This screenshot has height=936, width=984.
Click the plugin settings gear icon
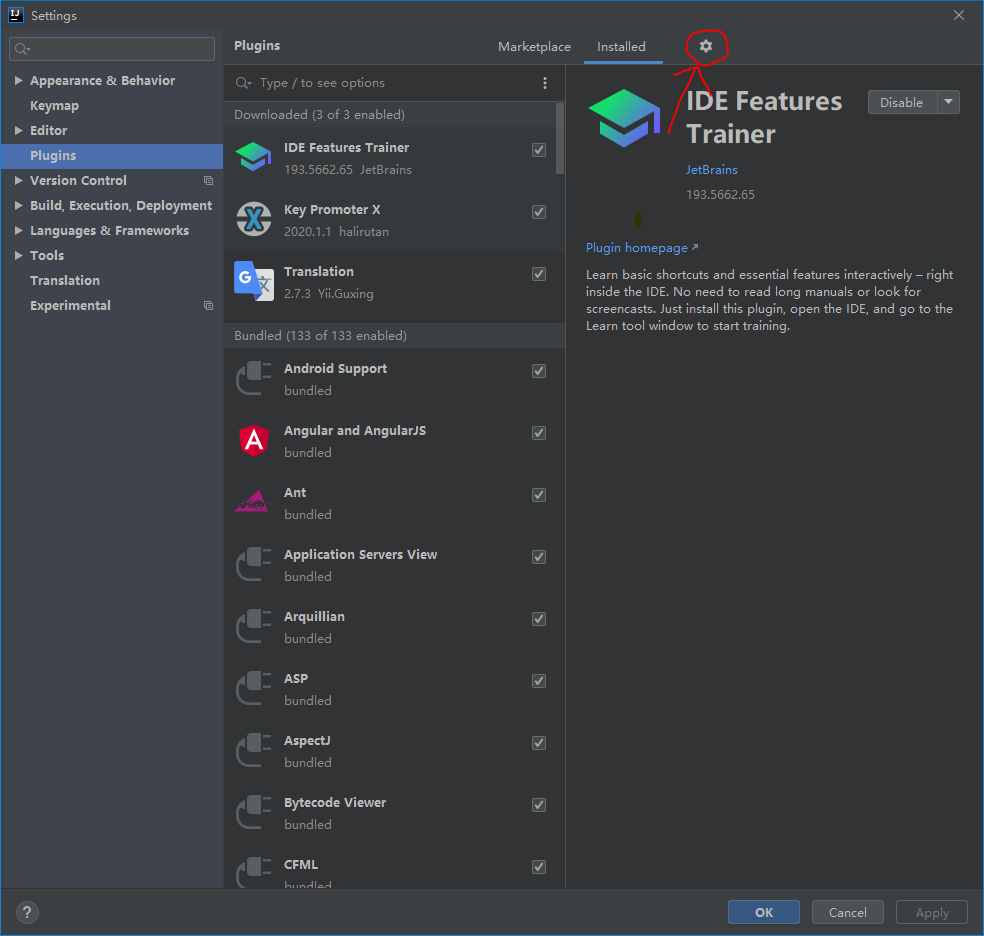706,45
